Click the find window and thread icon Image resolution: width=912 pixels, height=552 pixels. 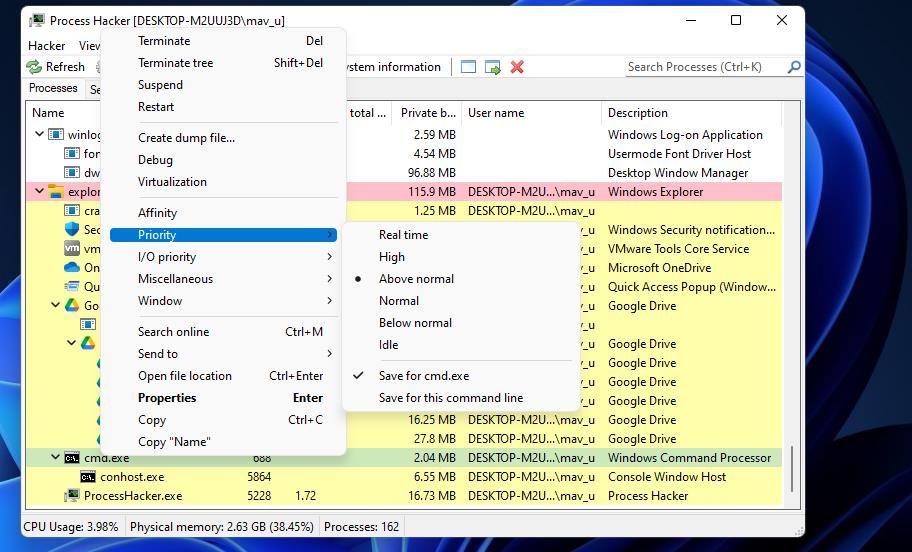click(493, 67)
